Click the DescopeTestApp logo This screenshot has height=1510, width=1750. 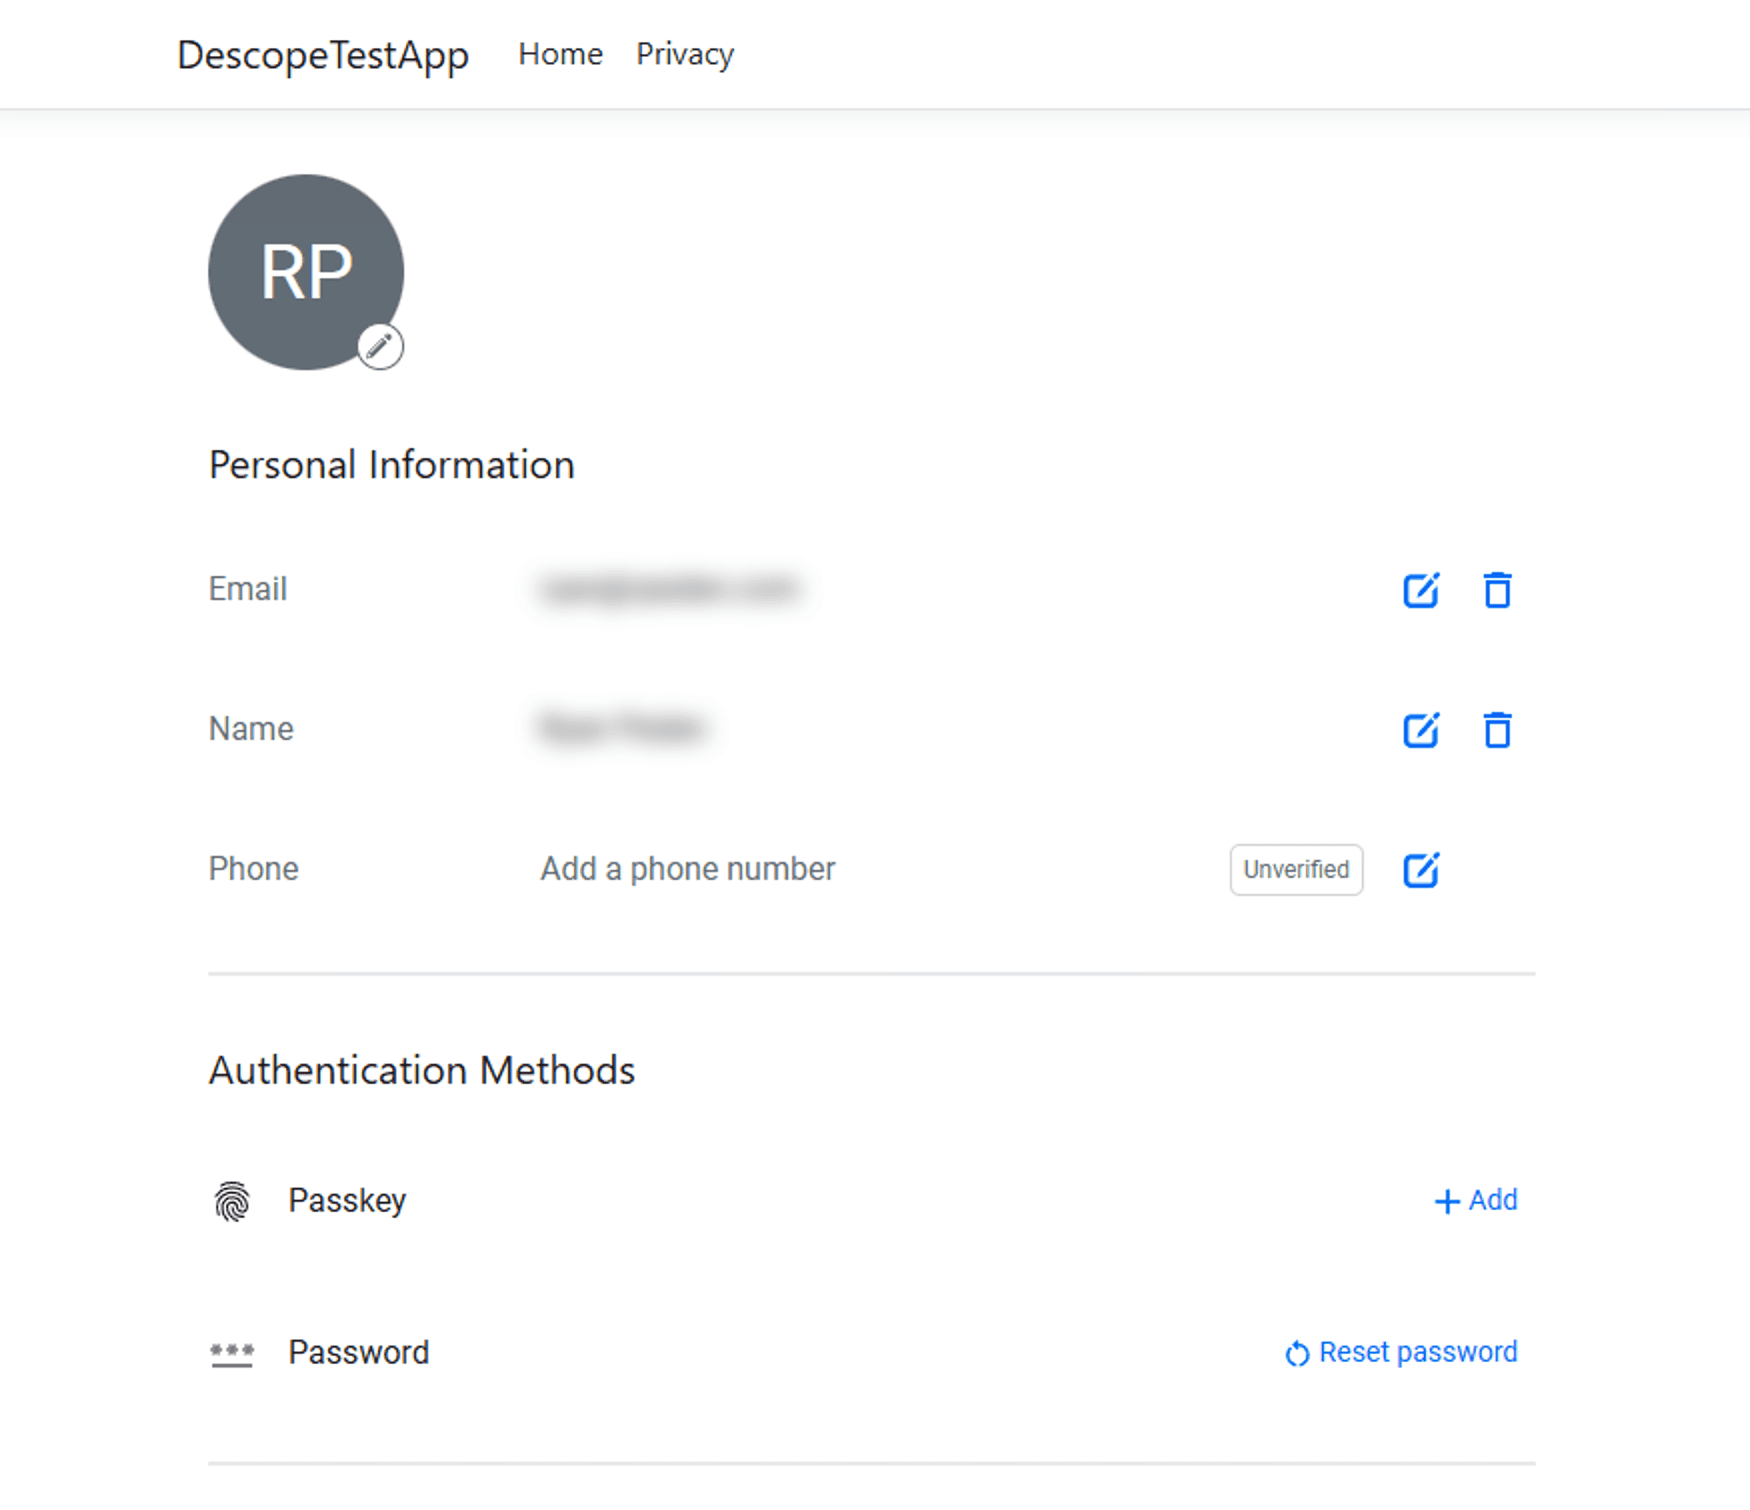(x=322, y=56)
